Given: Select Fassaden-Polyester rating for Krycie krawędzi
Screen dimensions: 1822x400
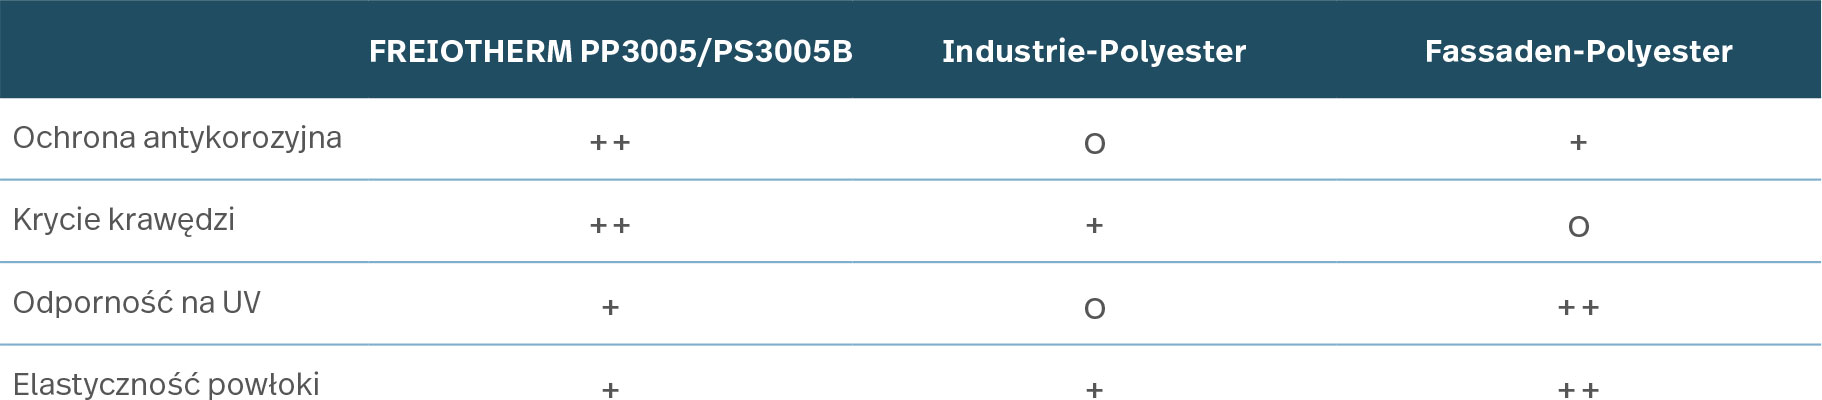Looking at the screenshot, I should click(x=1578, y=227).
